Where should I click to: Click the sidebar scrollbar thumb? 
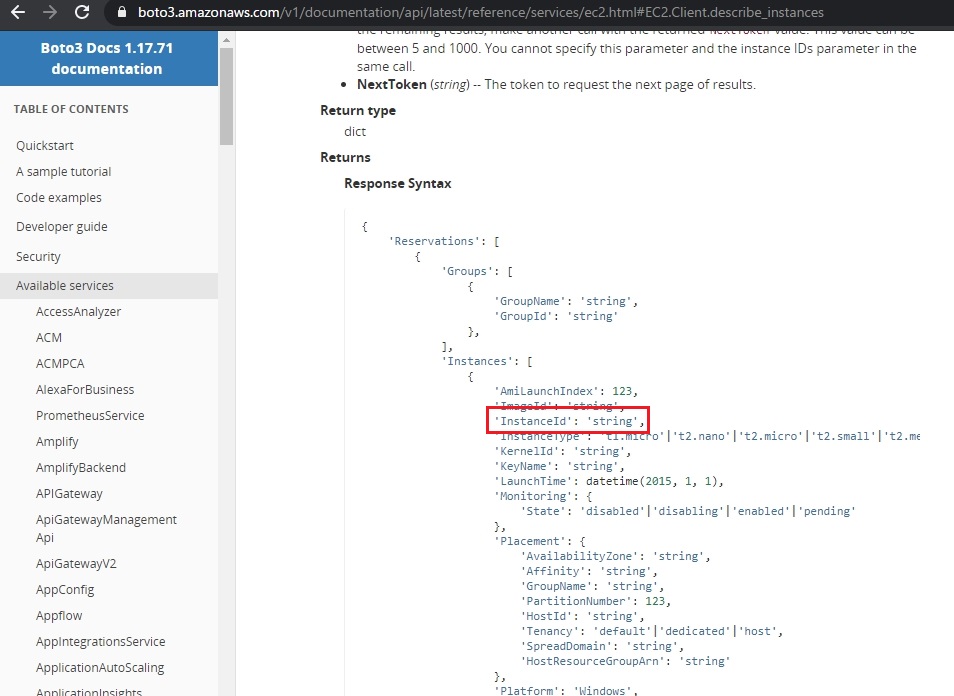[x=226, y=96]
